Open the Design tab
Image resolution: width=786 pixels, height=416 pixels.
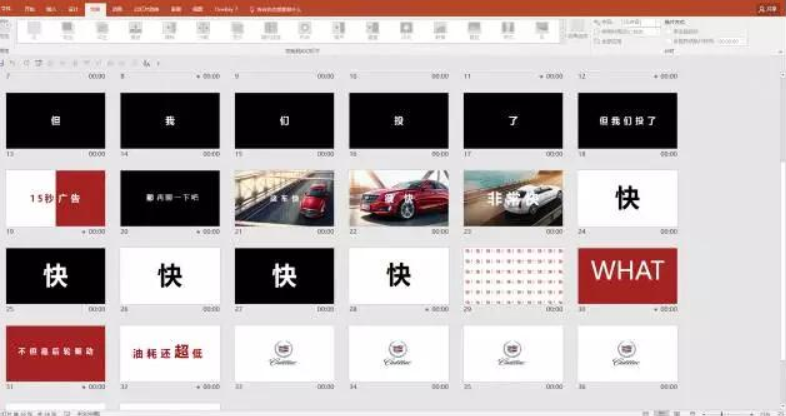tap(73, 9)
